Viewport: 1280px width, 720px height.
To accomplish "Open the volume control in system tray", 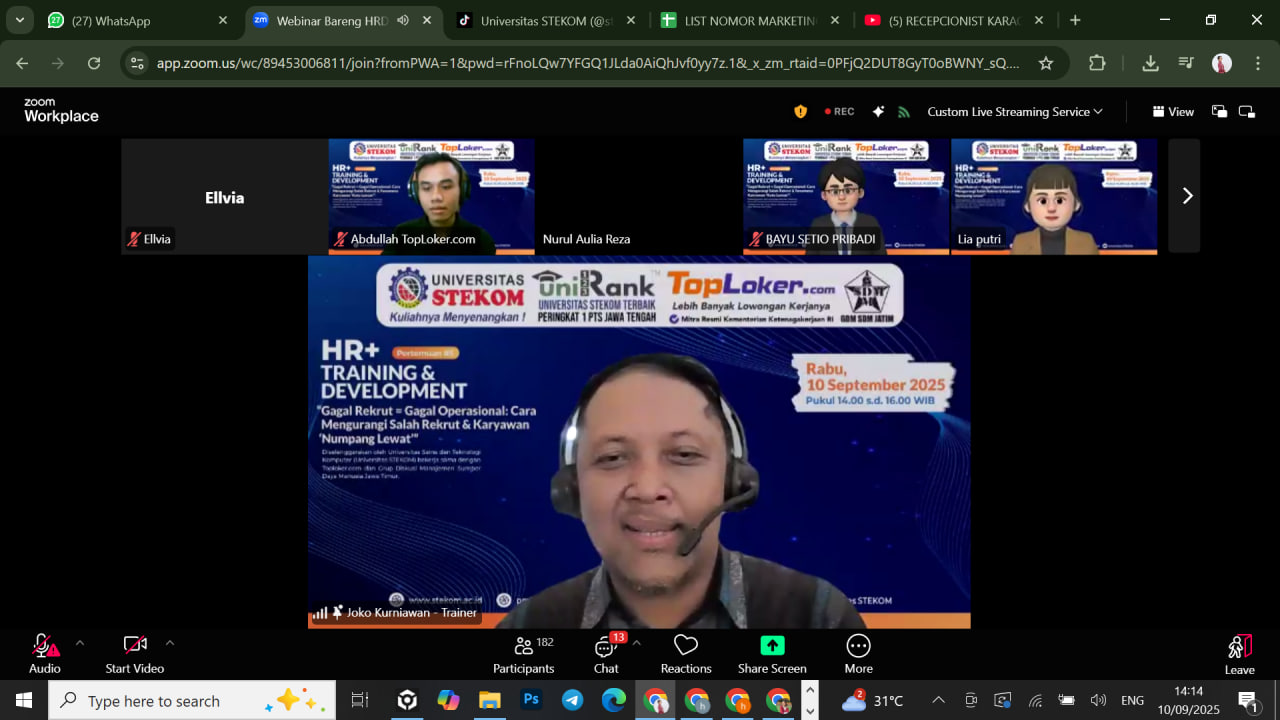I will tap(1098, 700).
